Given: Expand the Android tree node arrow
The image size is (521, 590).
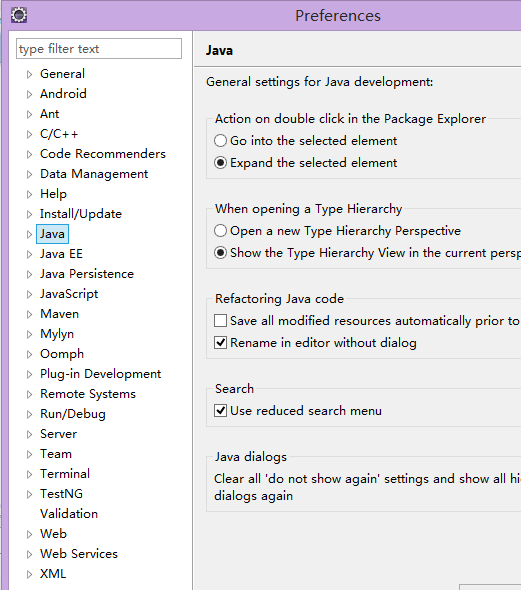Looking at the screenshot, I should [29, 94].
